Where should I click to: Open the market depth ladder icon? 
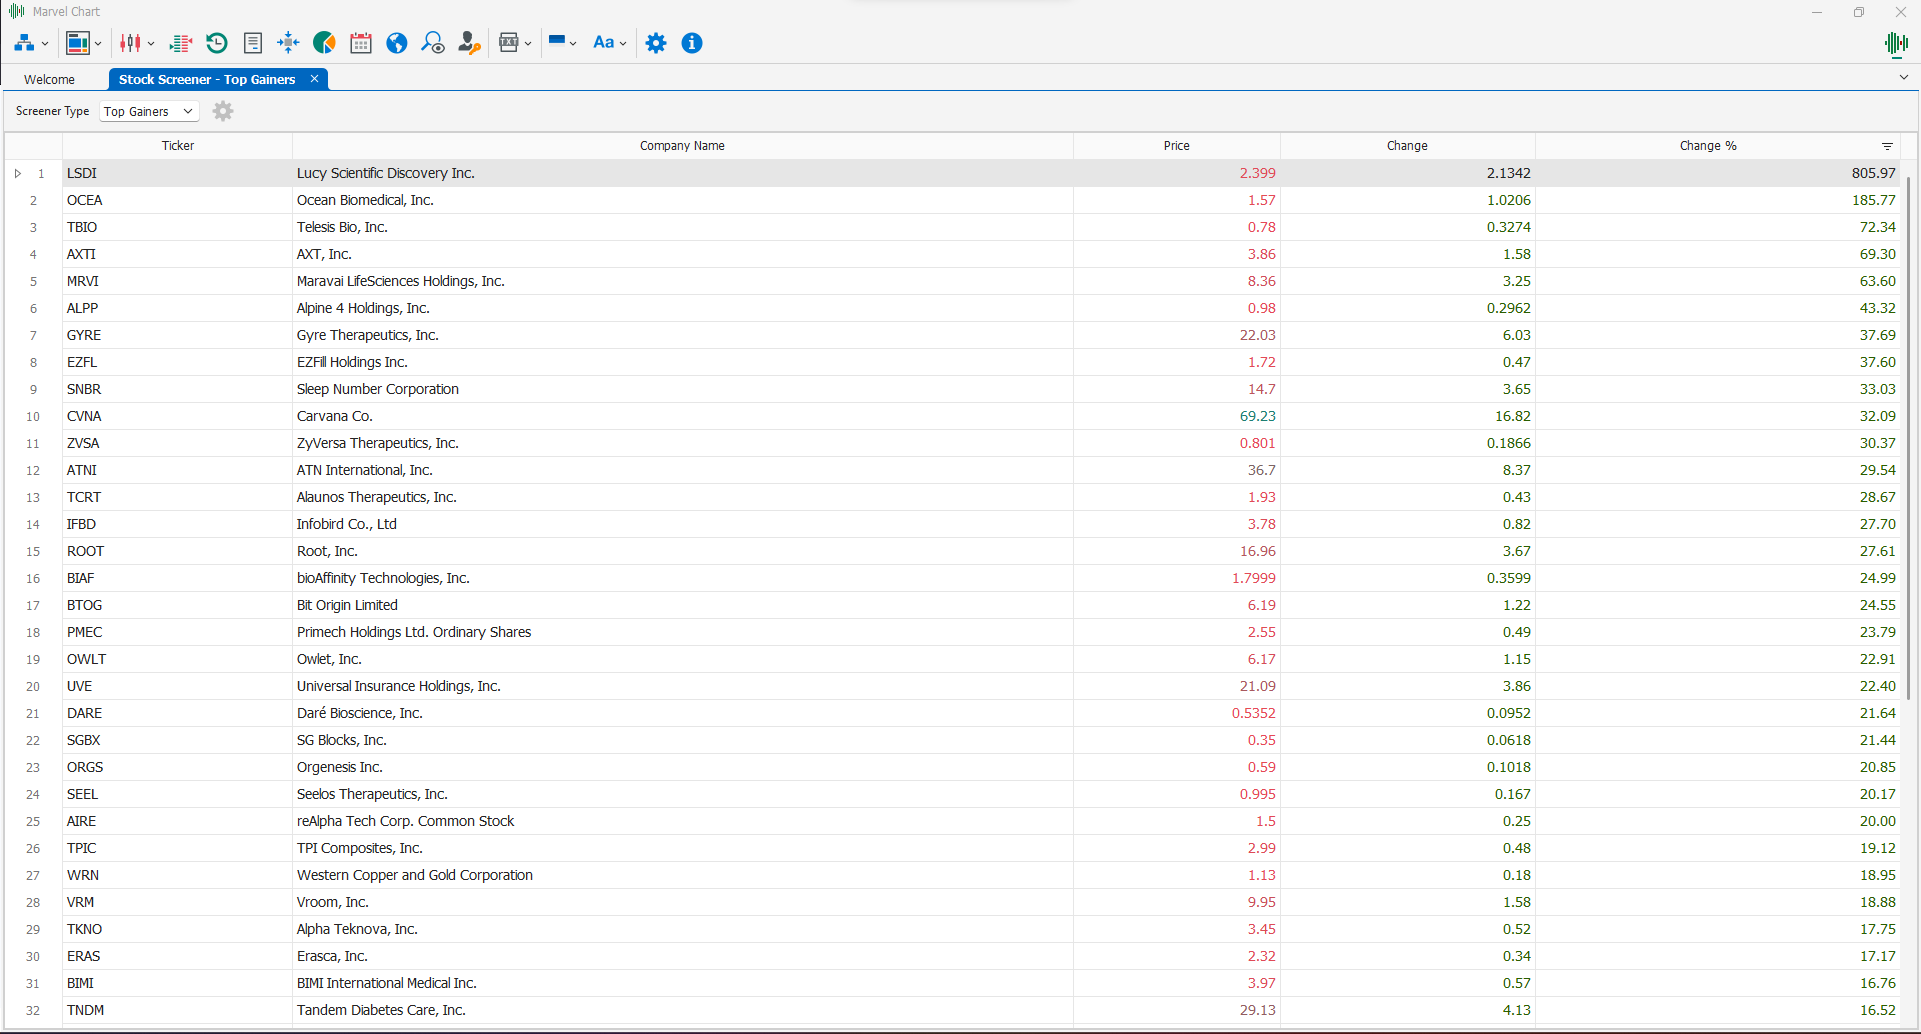(181, 43)
